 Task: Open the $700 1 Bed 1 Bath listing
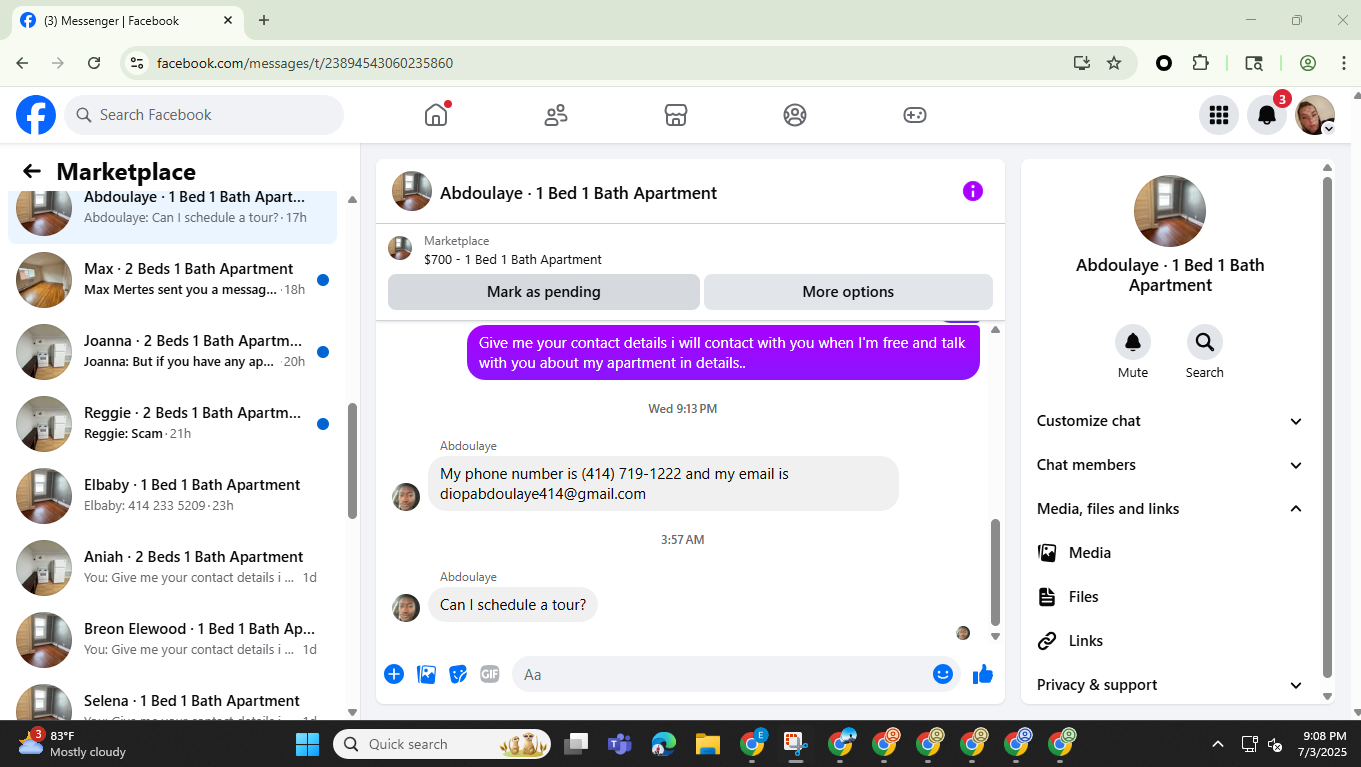(x=513, y=259)
